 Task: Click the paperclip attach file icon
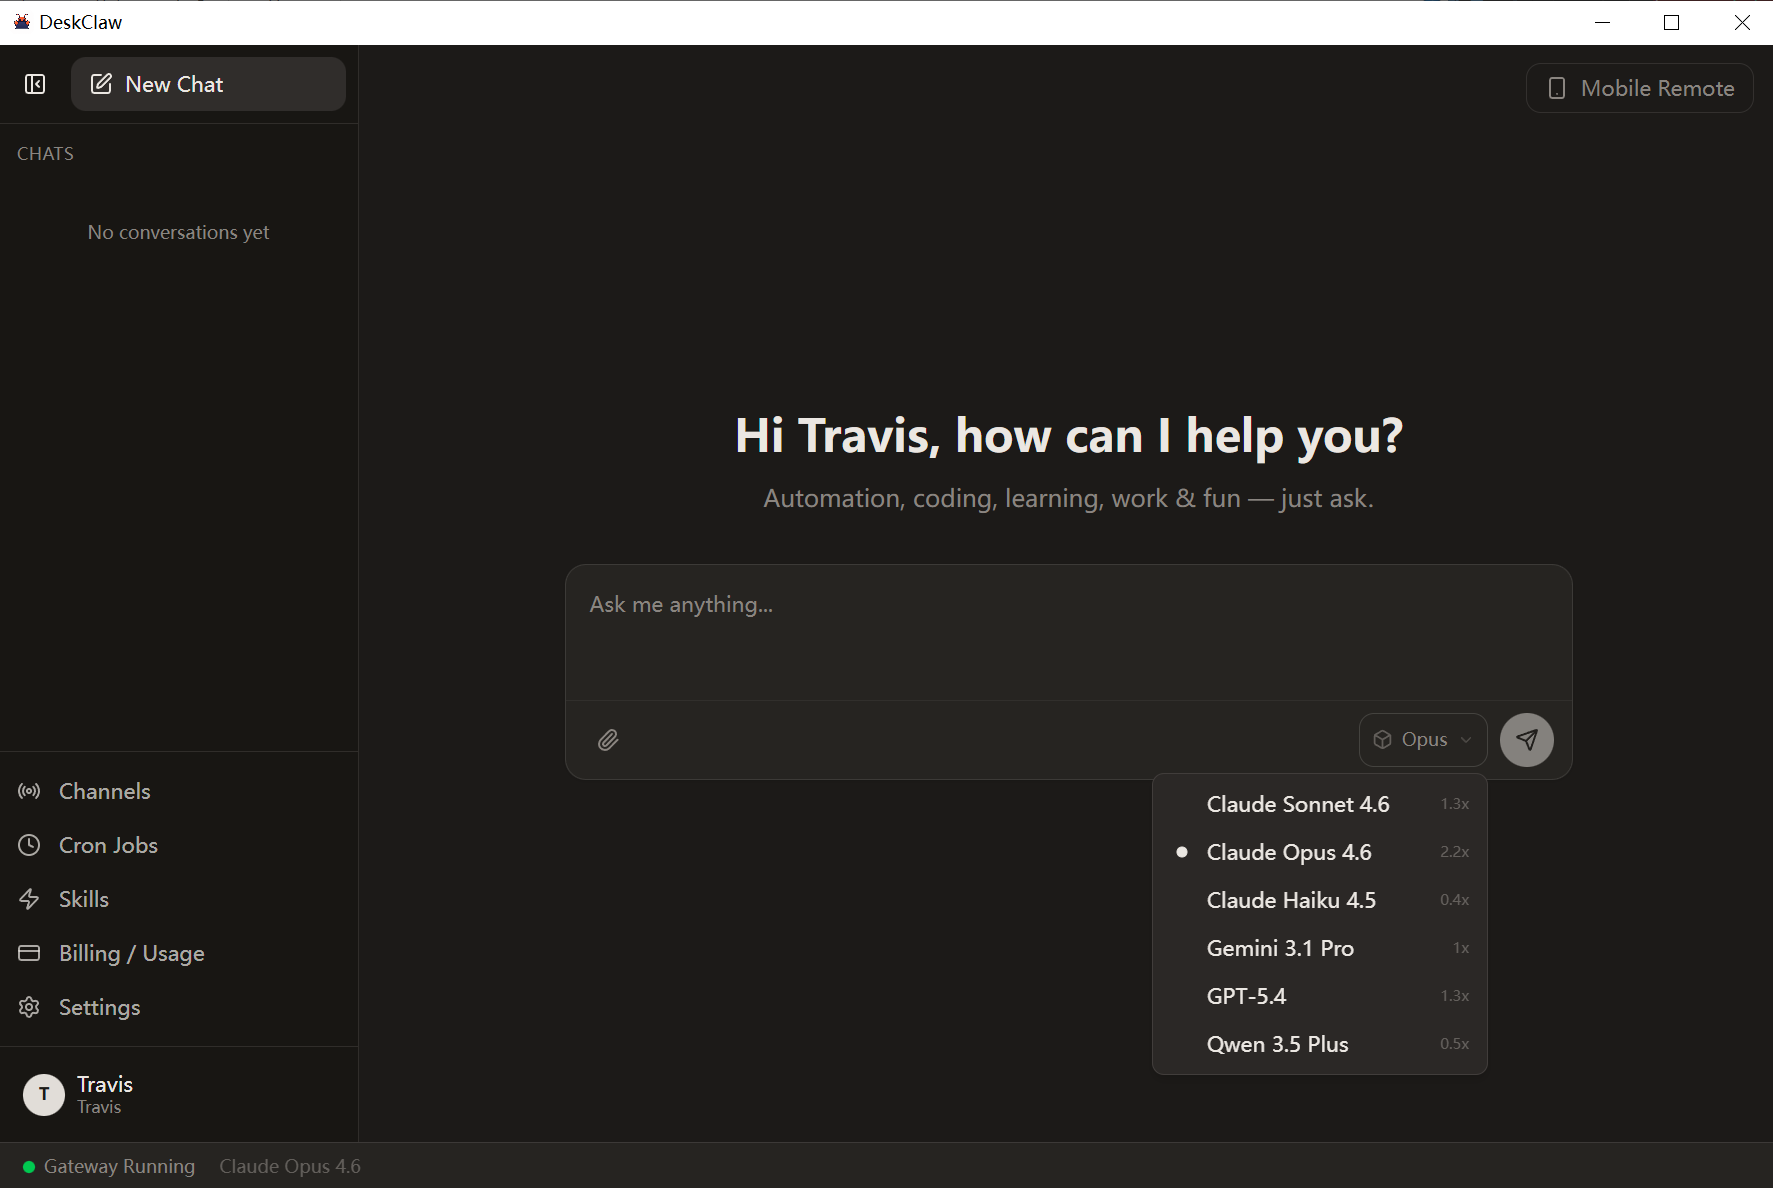(x=608, y=740)
